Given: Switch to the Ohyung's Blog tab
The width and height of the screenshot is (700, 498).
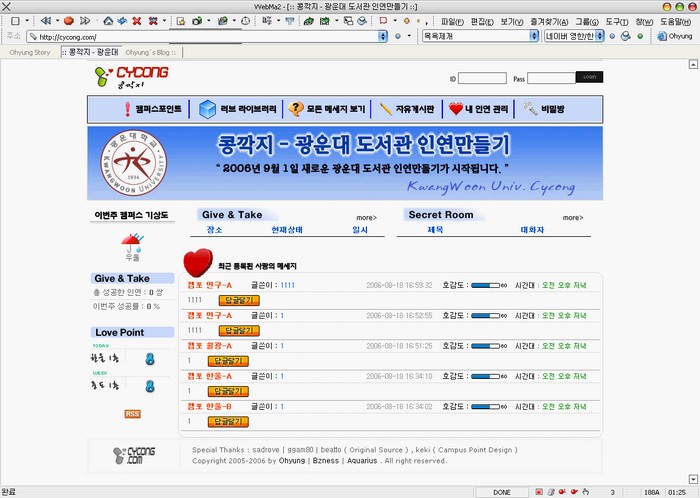Looking at the screenshot, I should pyautogui.click(x=150, y=52).
